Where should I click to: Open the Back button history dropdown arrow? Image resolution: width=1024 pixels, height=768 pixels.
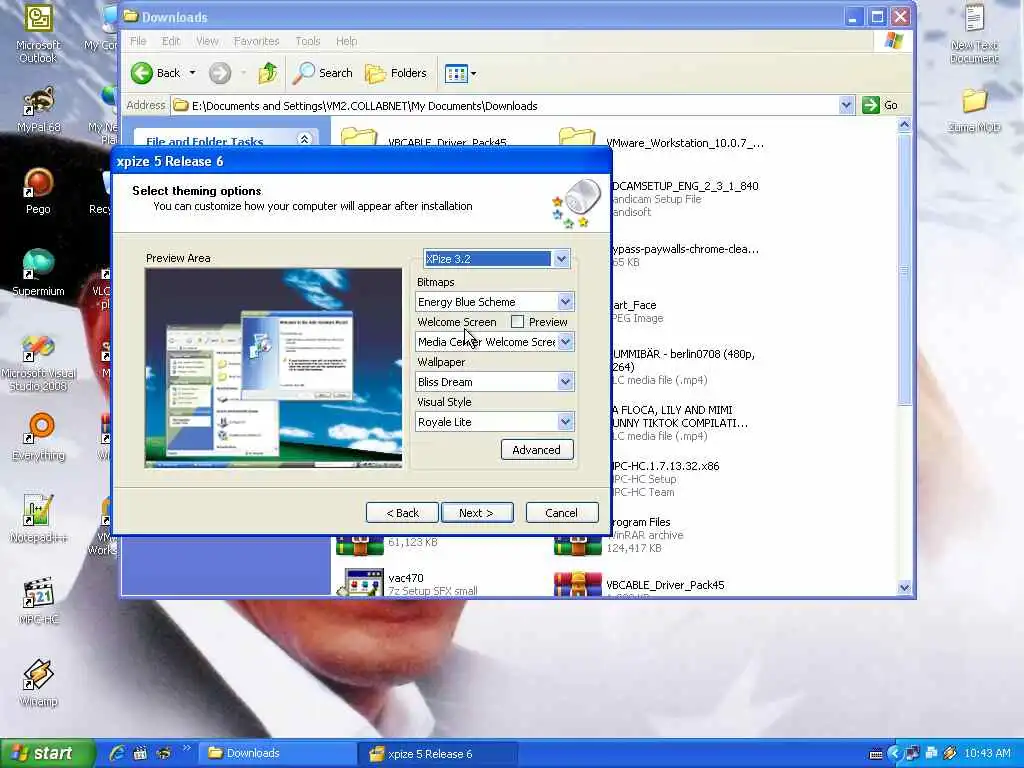(192, 73)
